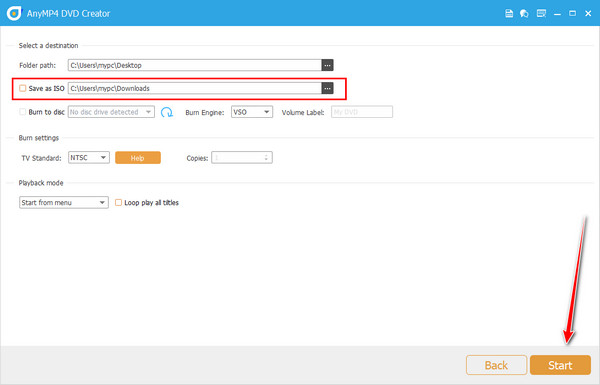
Task: Open the disc drive dropdown
Action: click(111, 112)
